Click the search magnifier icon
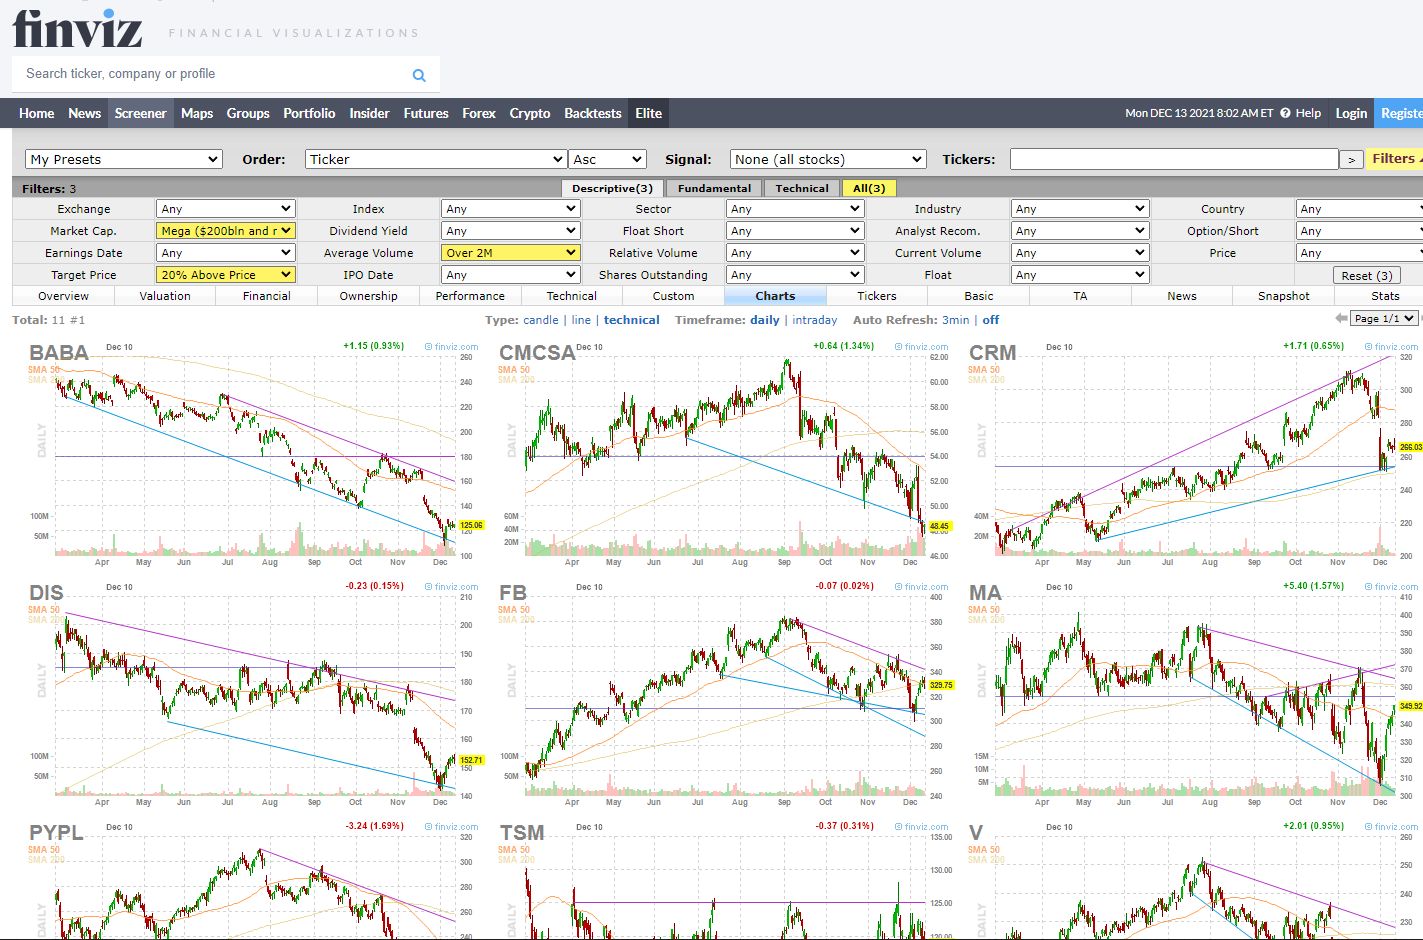 [x=419, y=75]
